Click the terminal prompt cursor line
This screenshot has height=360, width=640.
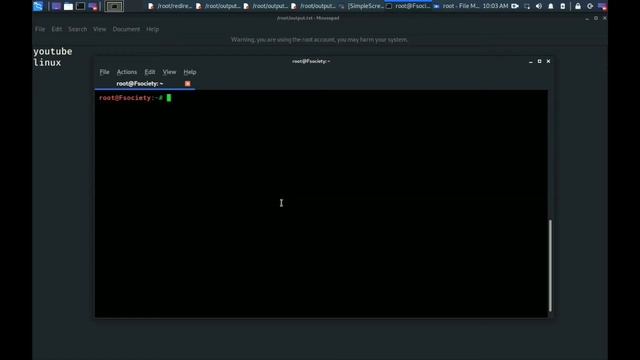pyautogui.click(x=169, y=98)
